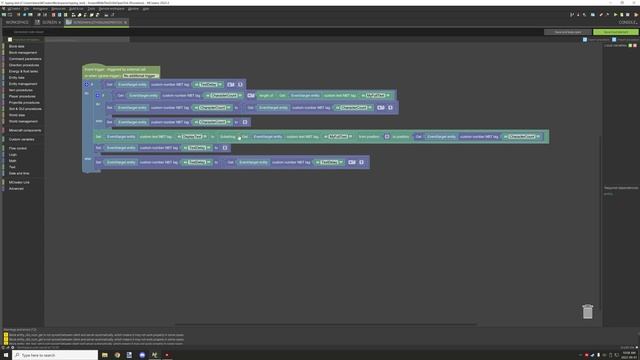Open the Resources menu
This screenshot has height=360, width=640.
coord(58,9)
